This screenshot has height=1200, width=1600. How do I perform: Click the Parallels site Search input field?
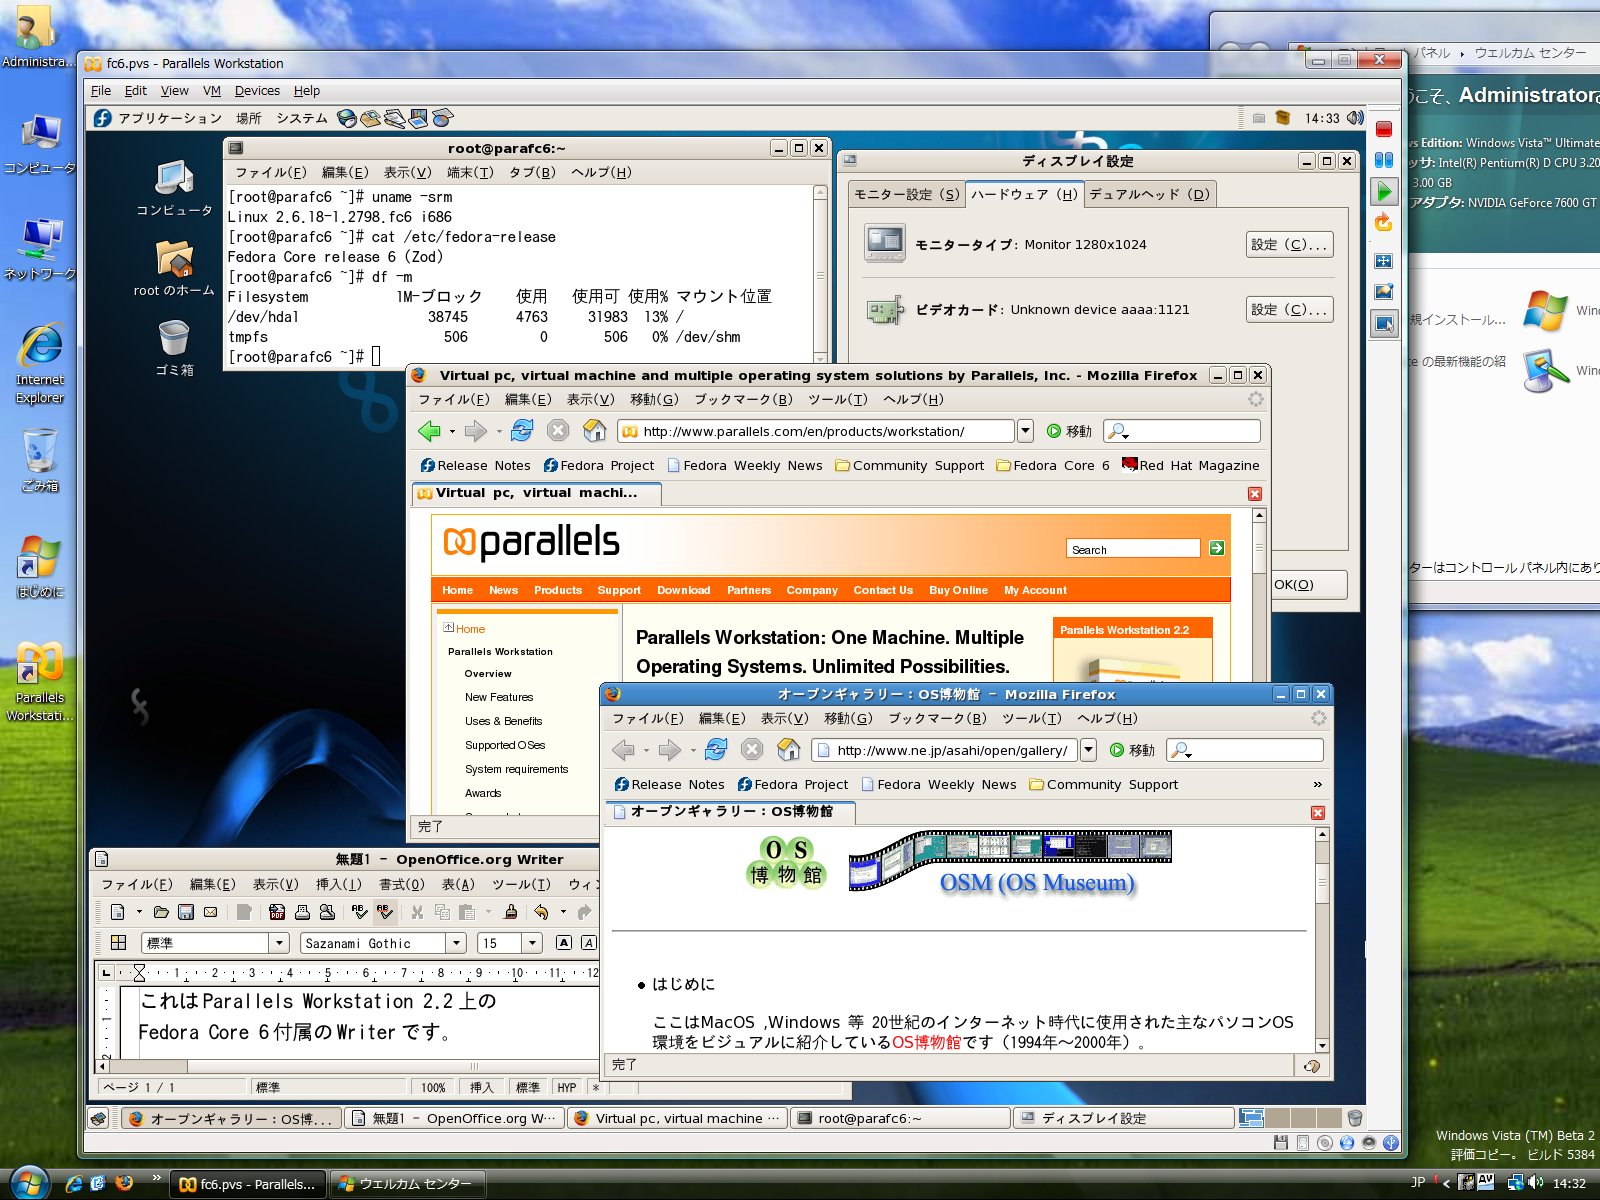point(1133,549)
